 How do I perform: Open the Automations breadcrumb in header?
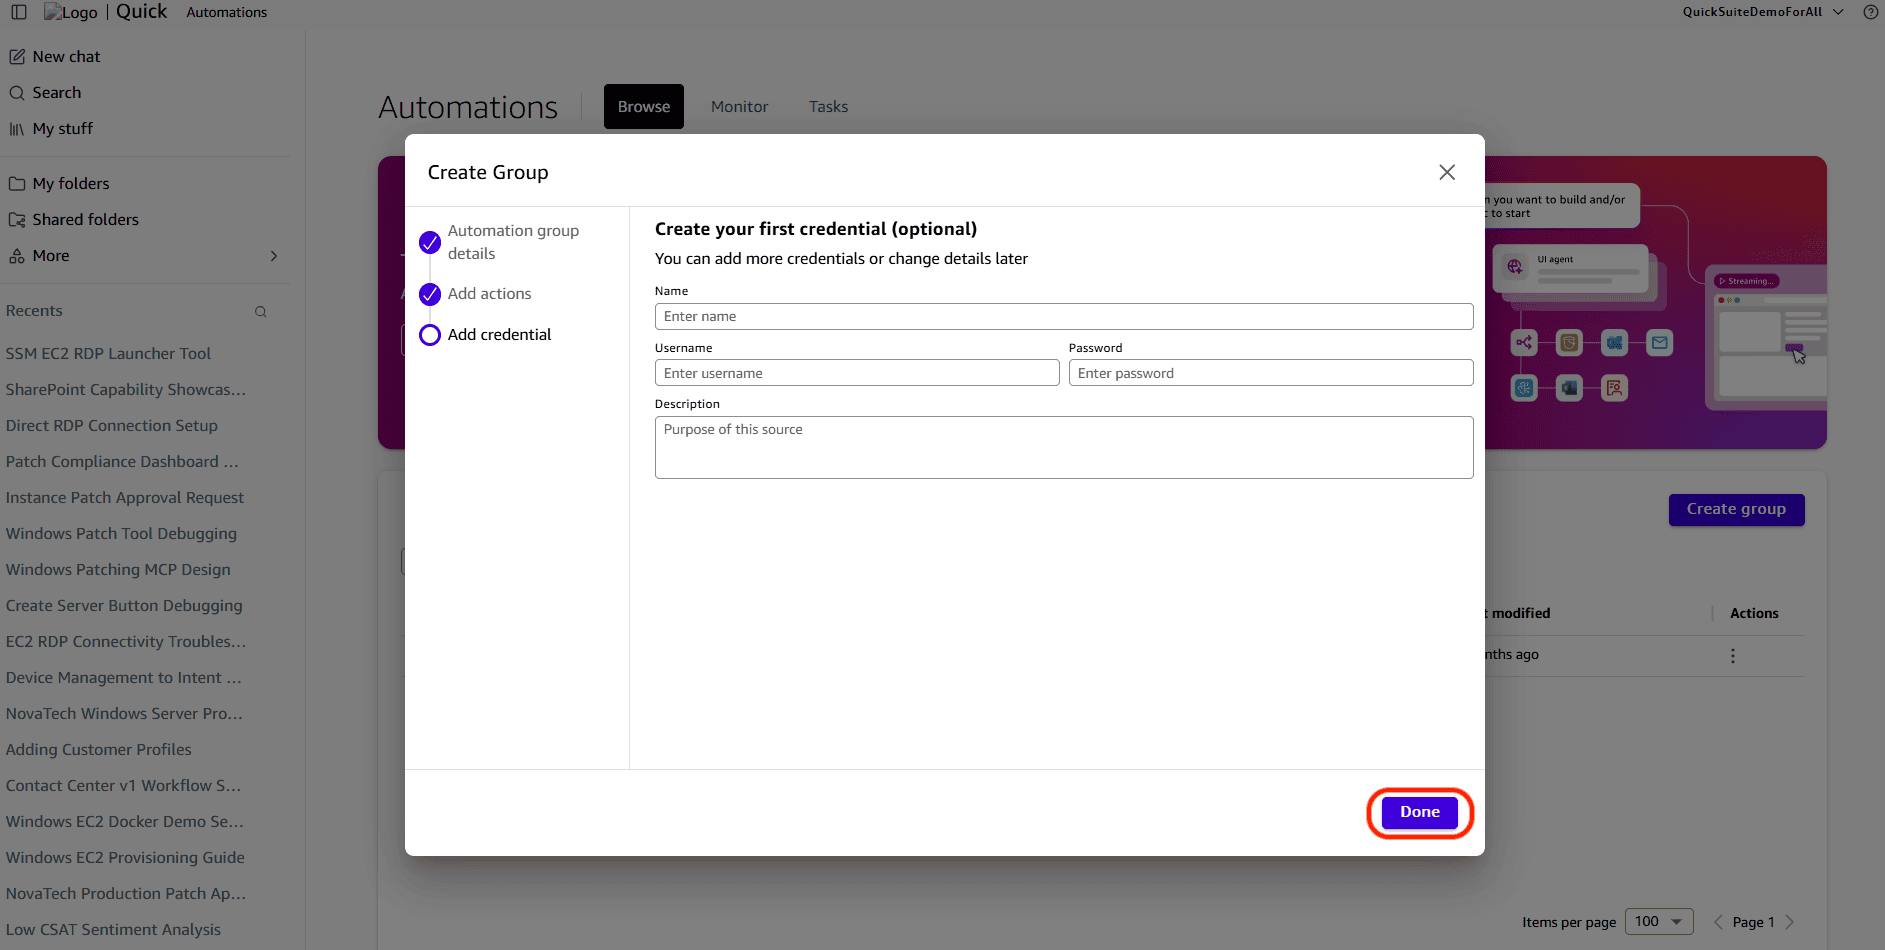coord(227,13)
